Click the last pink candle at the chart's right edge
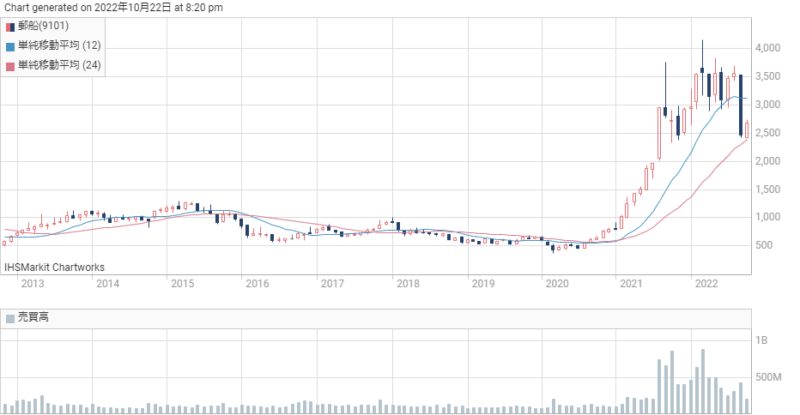This screenshot has width=800, height=415. pos(747,130)
